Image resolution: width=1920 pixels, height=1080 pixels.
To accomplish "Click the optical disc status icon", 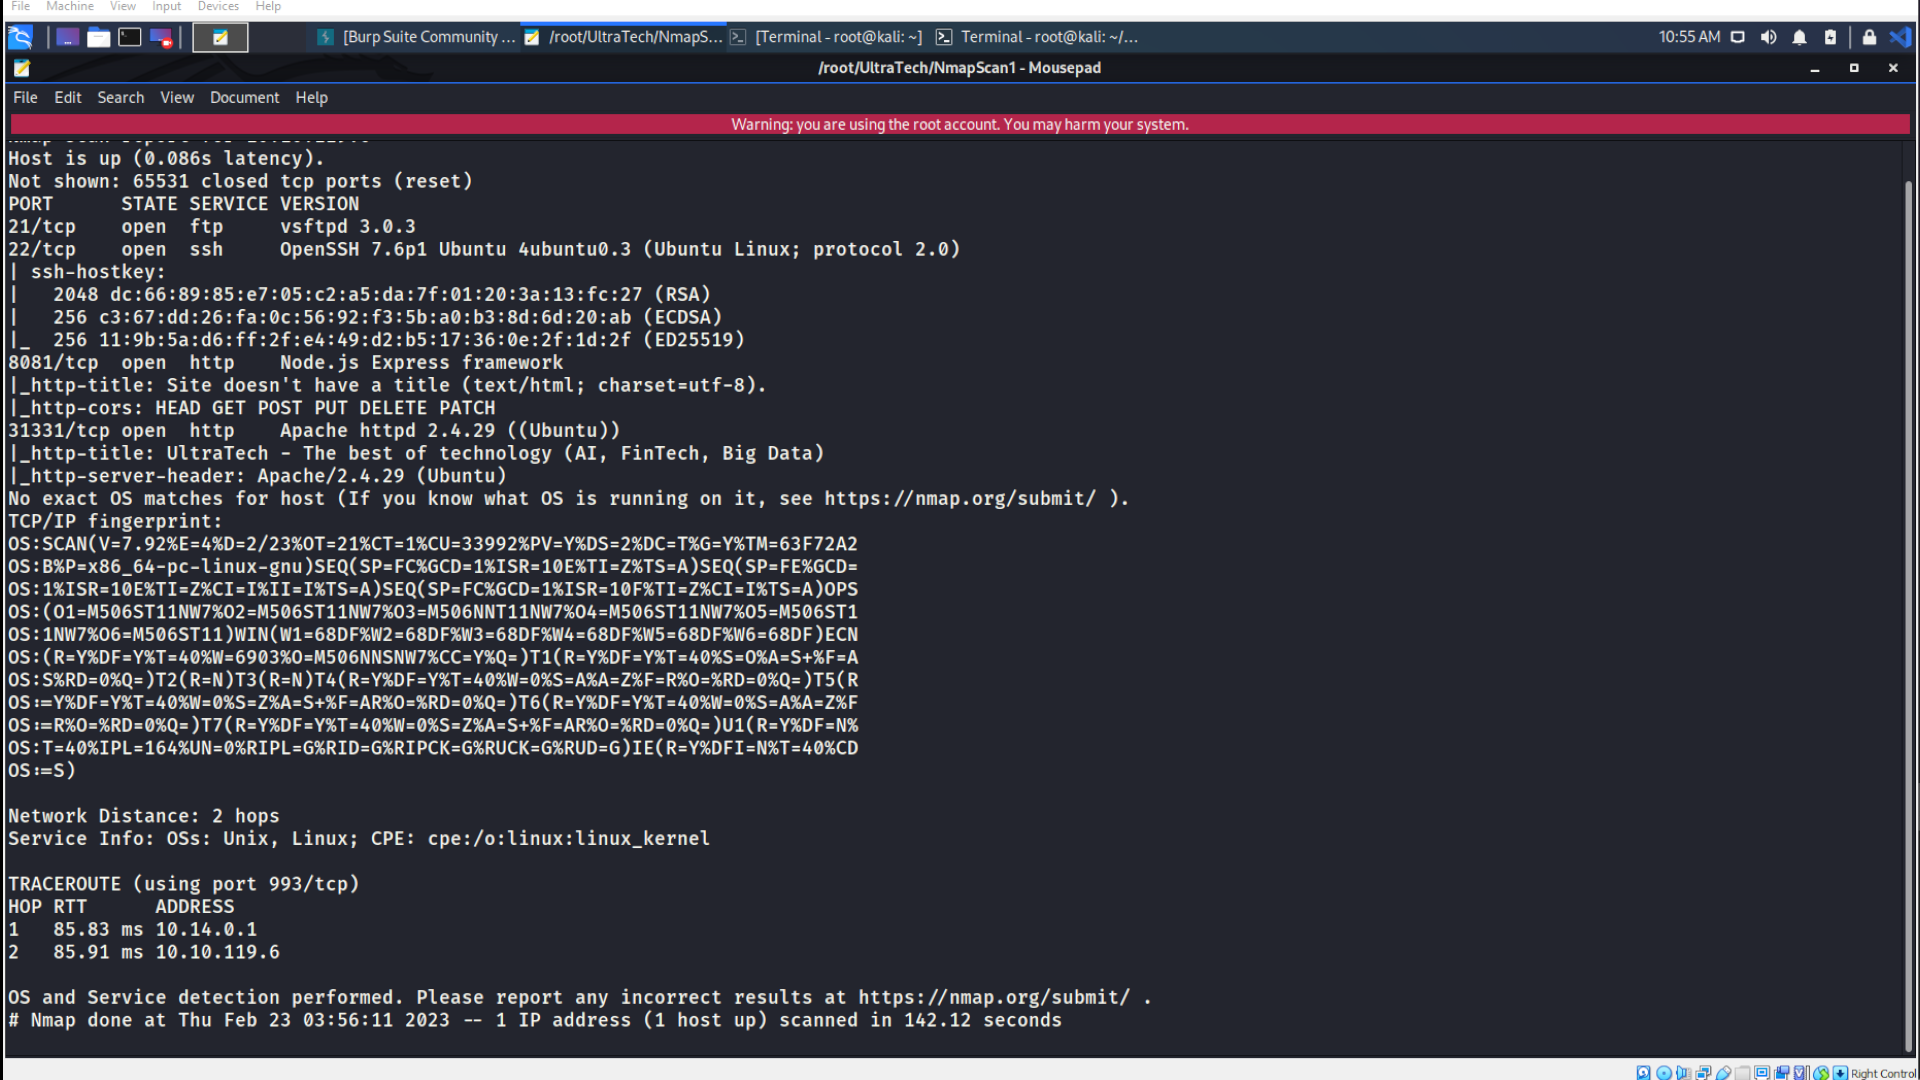I will coord(1664,1071).
